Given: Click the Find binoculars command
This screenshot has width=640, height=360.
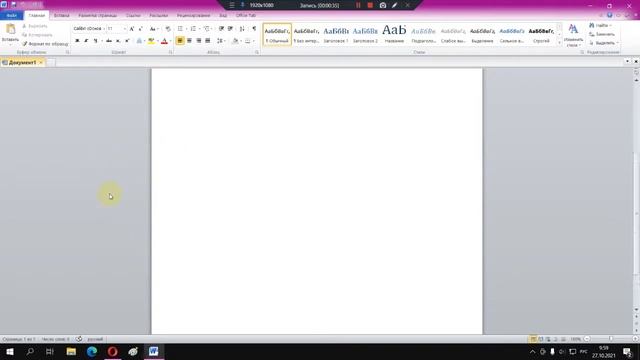Looking at the screenshot, I should (x=600, y=26).
